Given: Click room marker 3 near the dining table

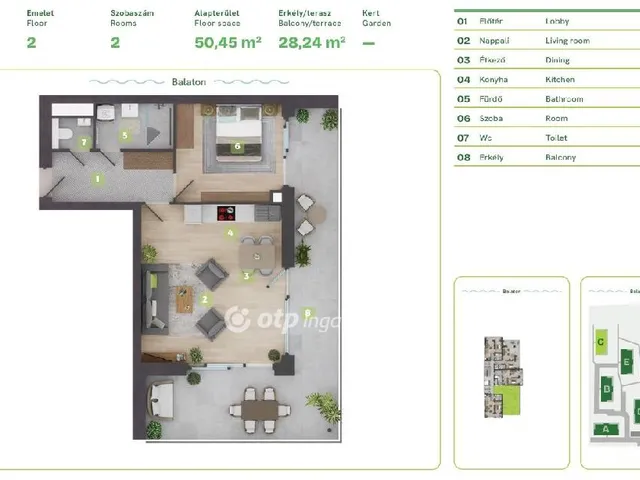Looking at the screenshot, I should [246, 275].
